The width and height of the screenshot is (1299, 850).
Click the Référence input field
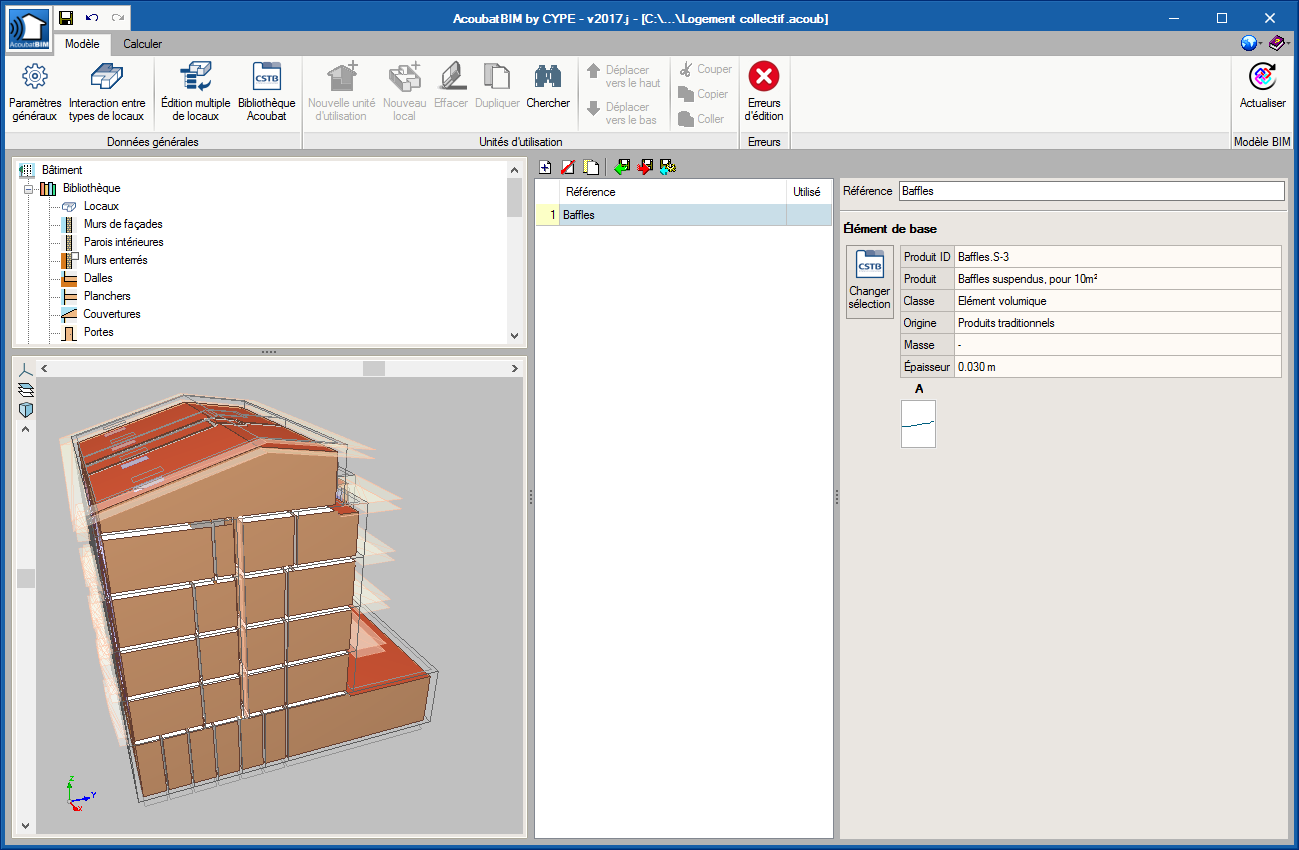coord(1091,191)
